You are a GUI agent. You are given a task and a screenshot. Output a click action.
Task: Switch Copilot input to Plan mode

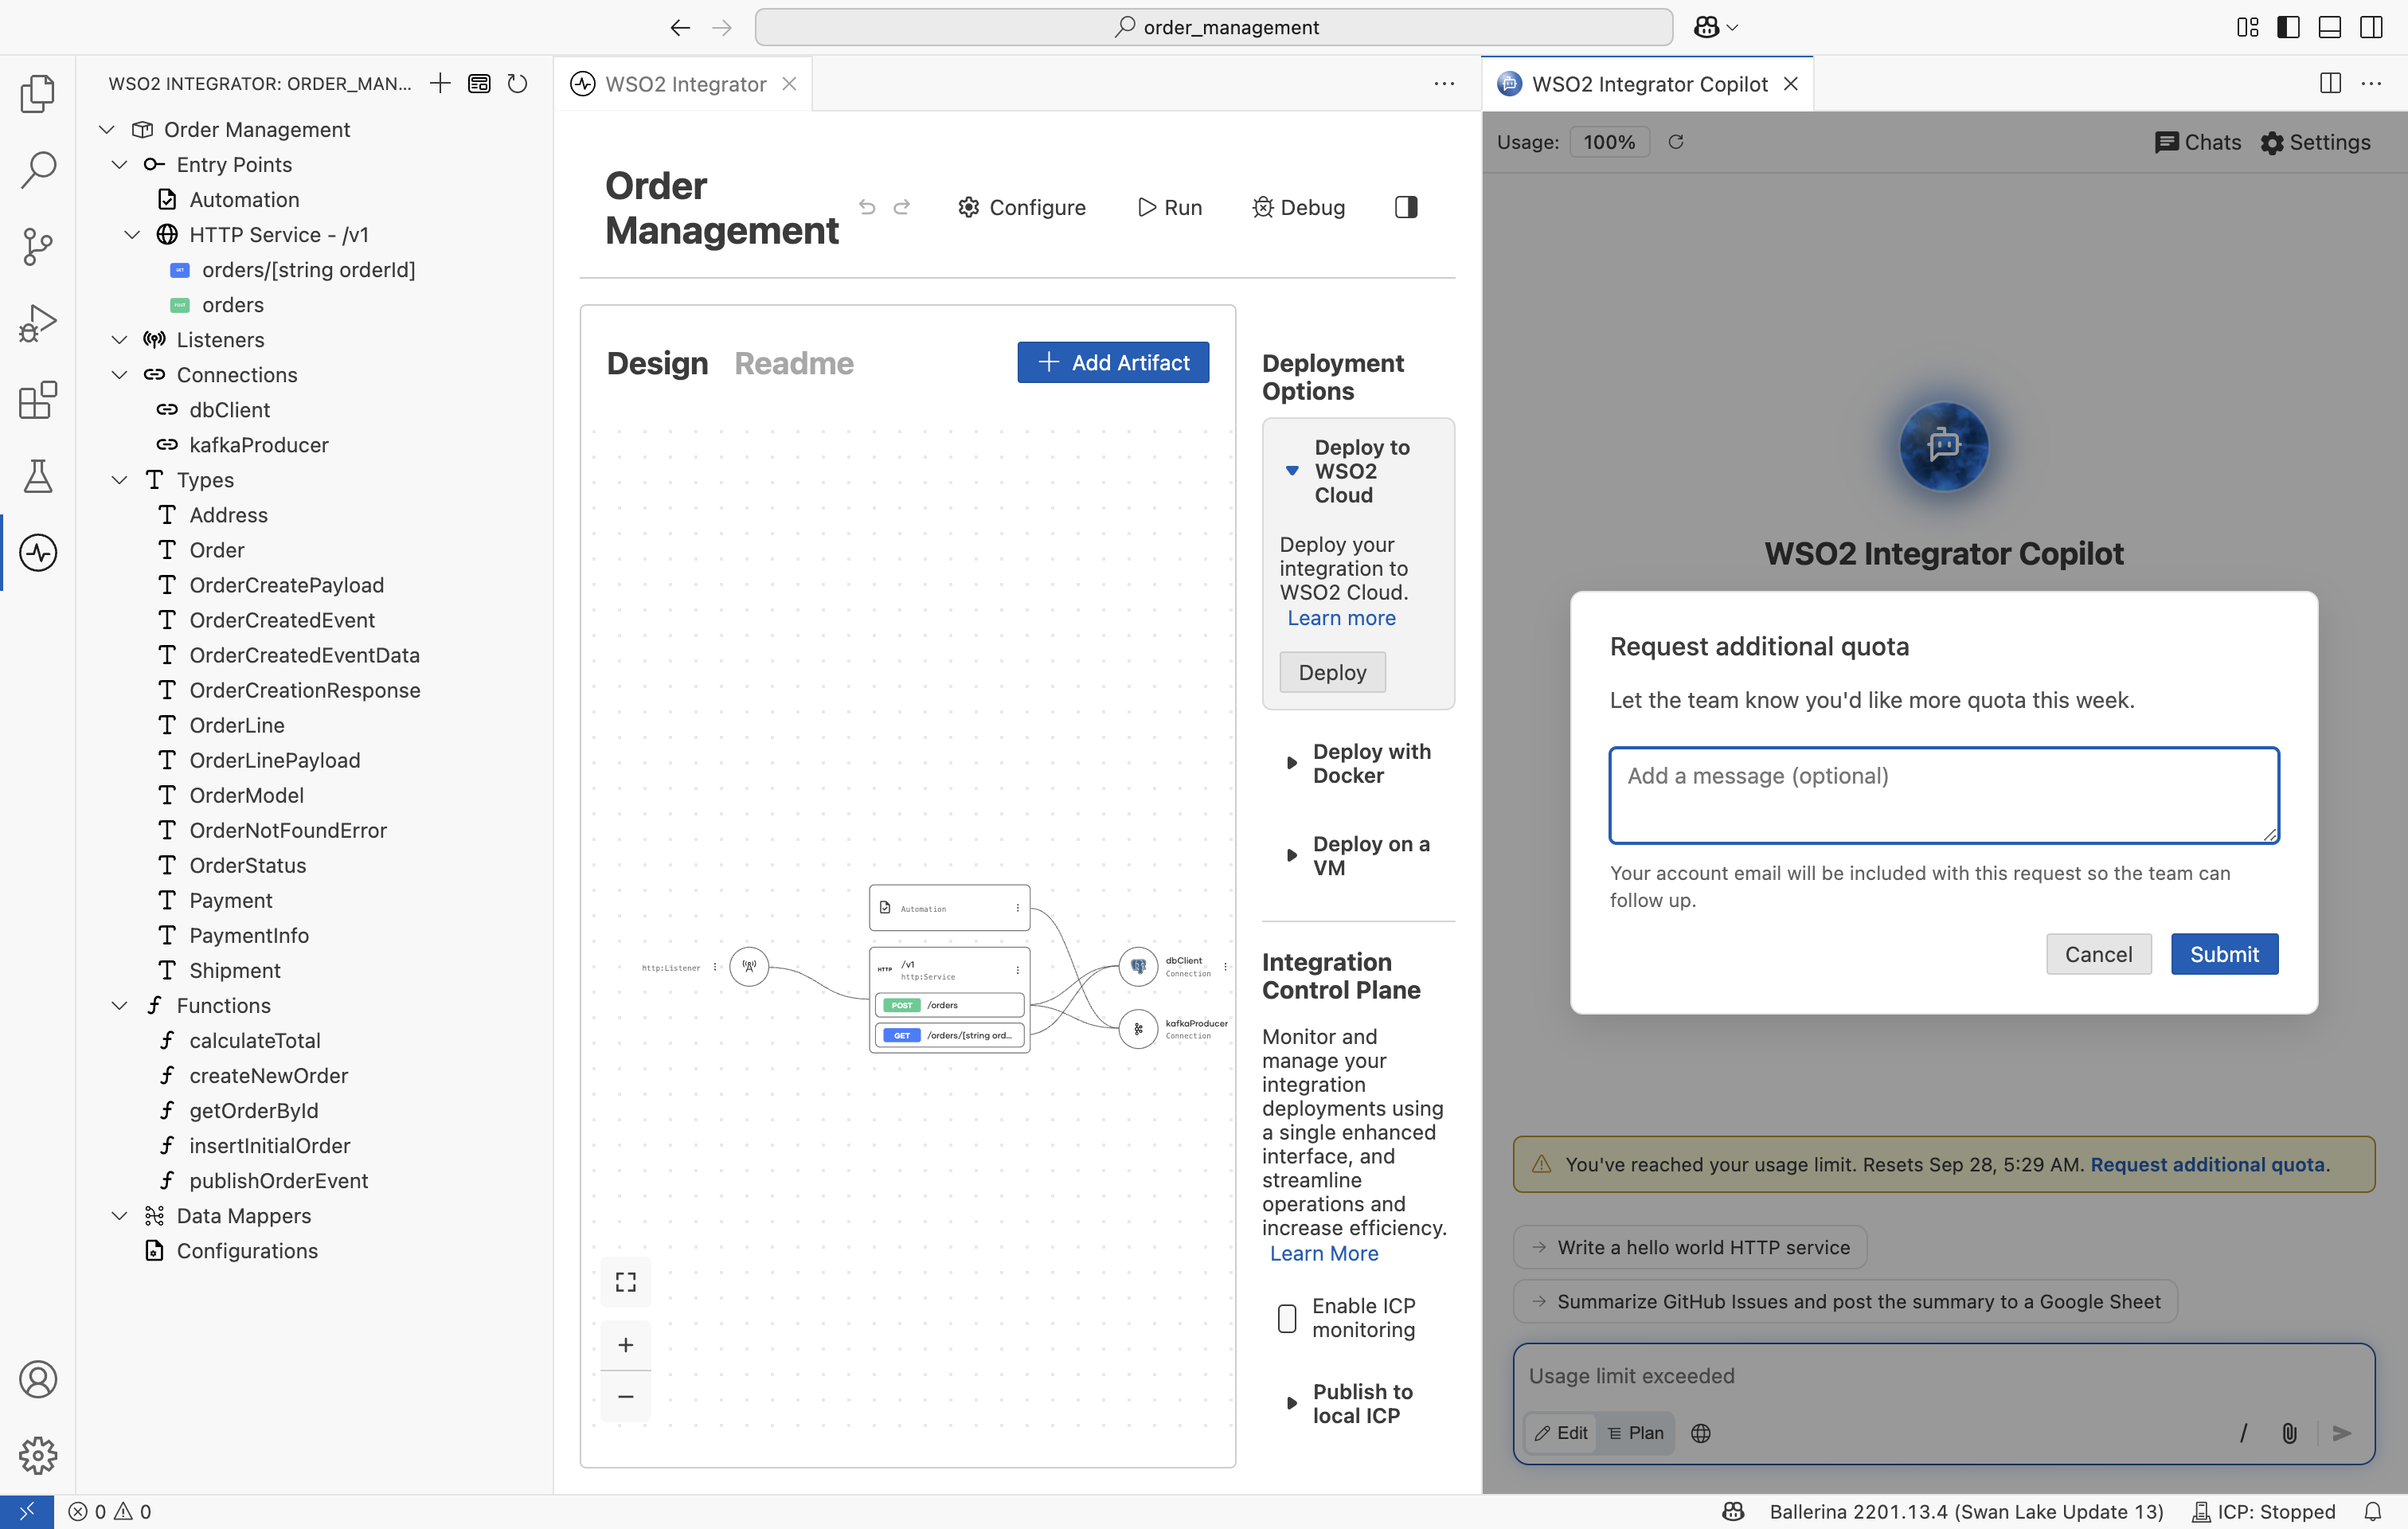pyautogui.click(x=1635, y=1433)
